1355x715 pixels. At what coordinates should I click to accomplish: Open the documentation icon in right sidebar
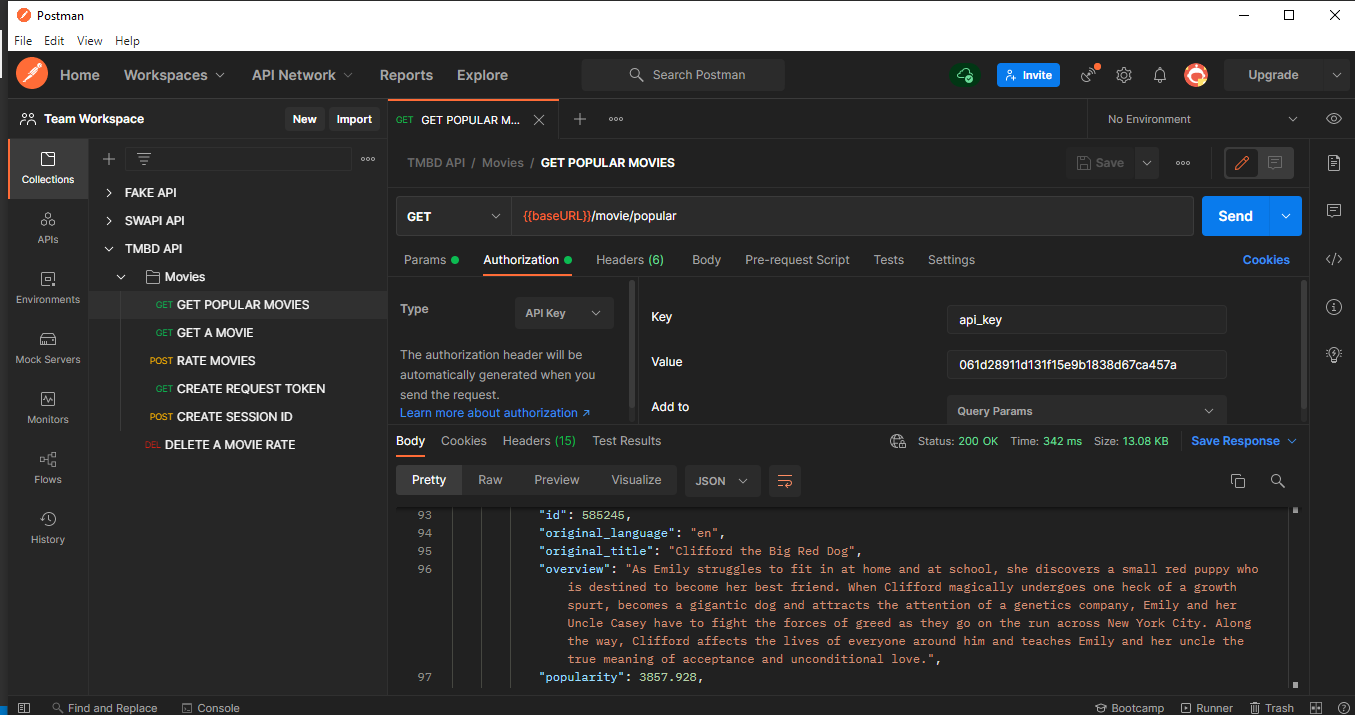(x=1334, y=163)
